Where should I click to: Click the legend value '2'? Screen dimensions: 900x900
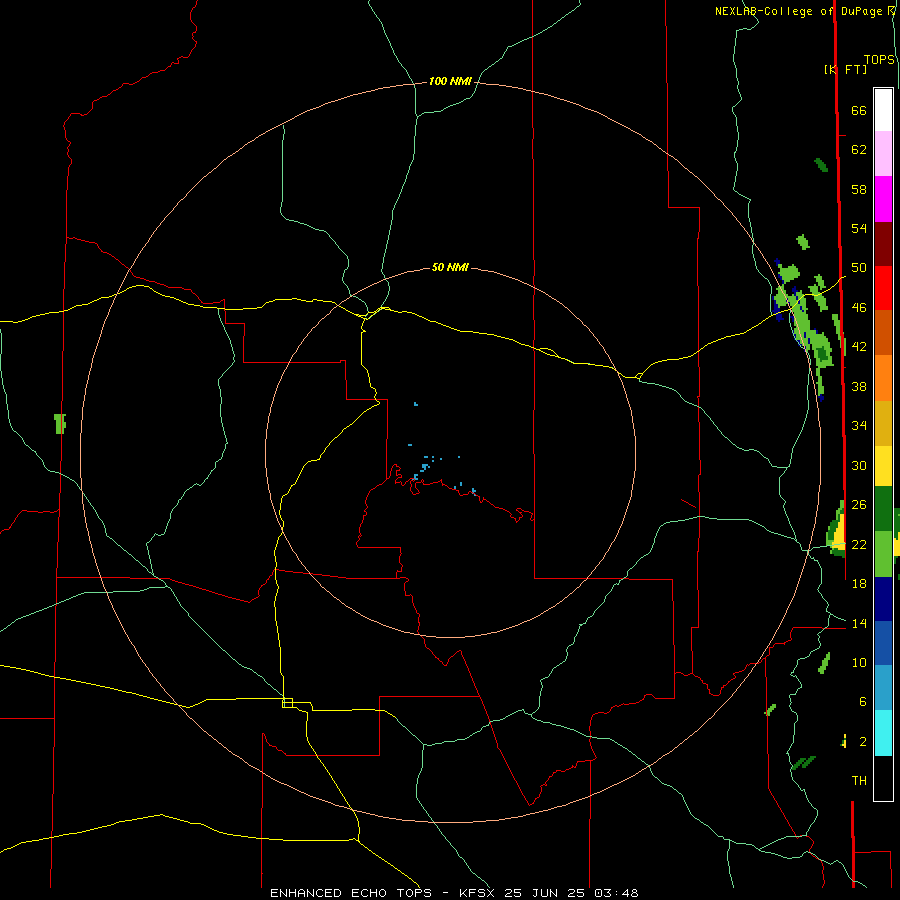coord(862,742)
